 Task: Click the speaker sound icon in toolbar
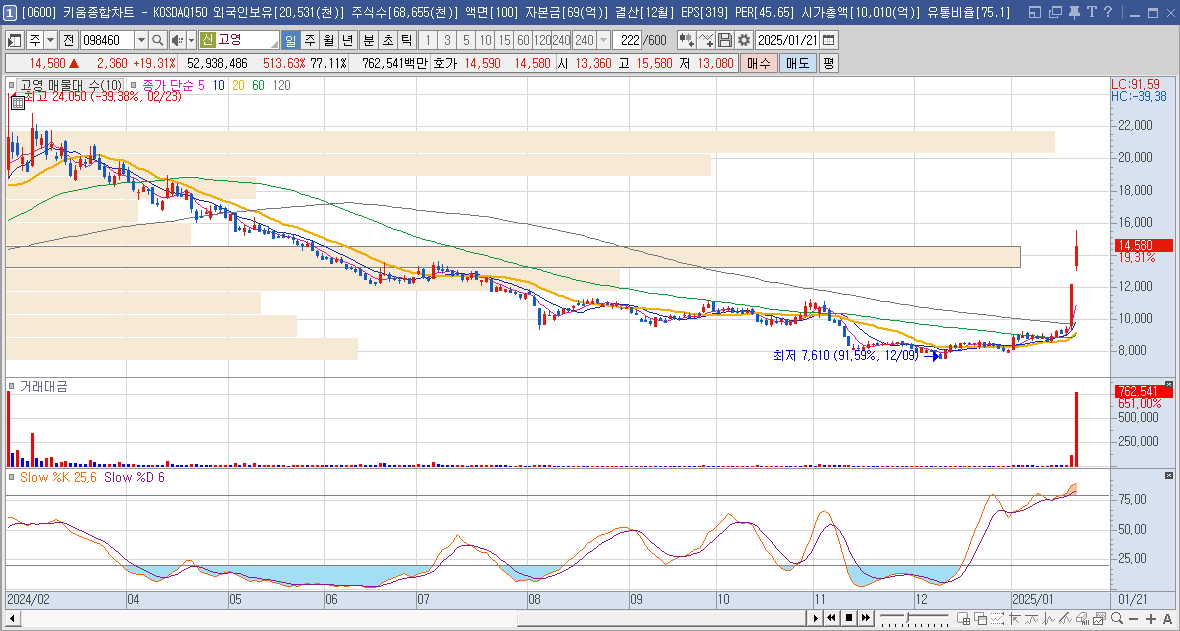(177, 40)
